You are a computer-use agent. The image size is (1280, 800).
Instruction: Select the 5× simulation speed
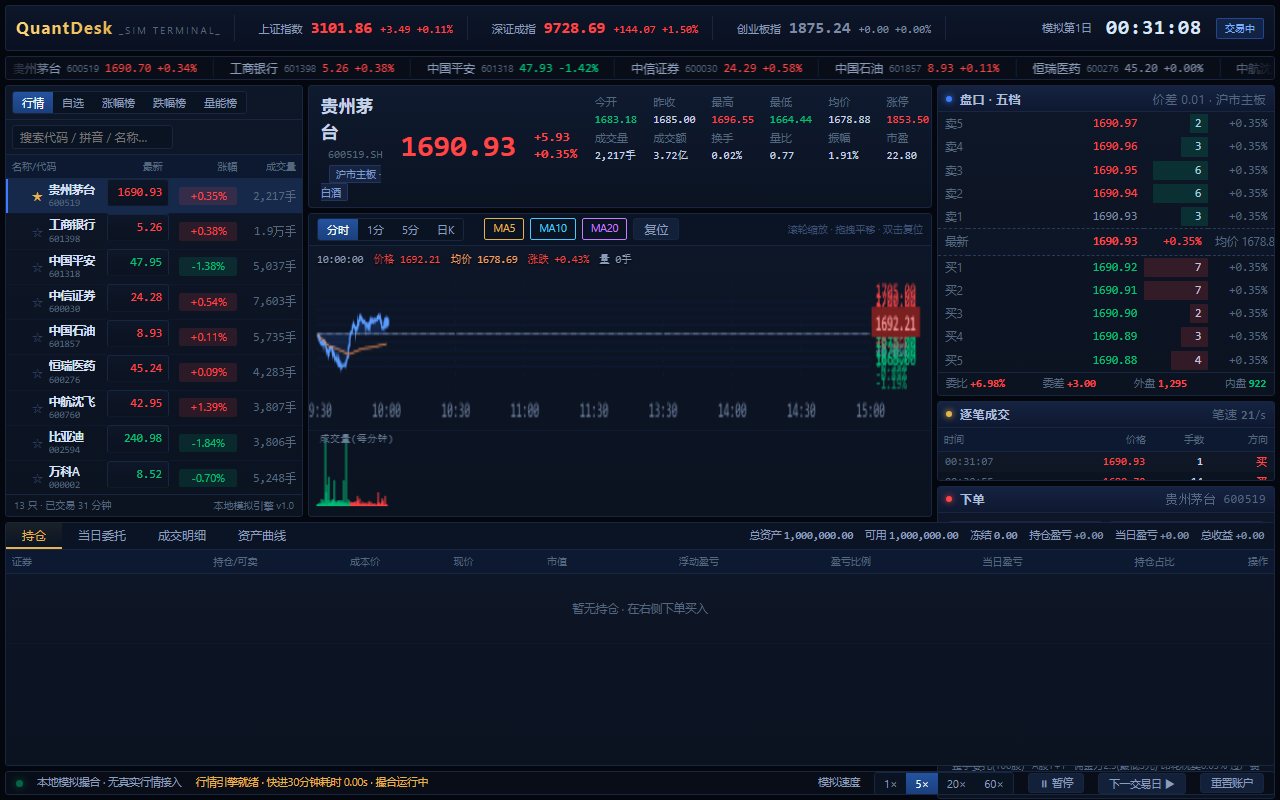[923, 783]
